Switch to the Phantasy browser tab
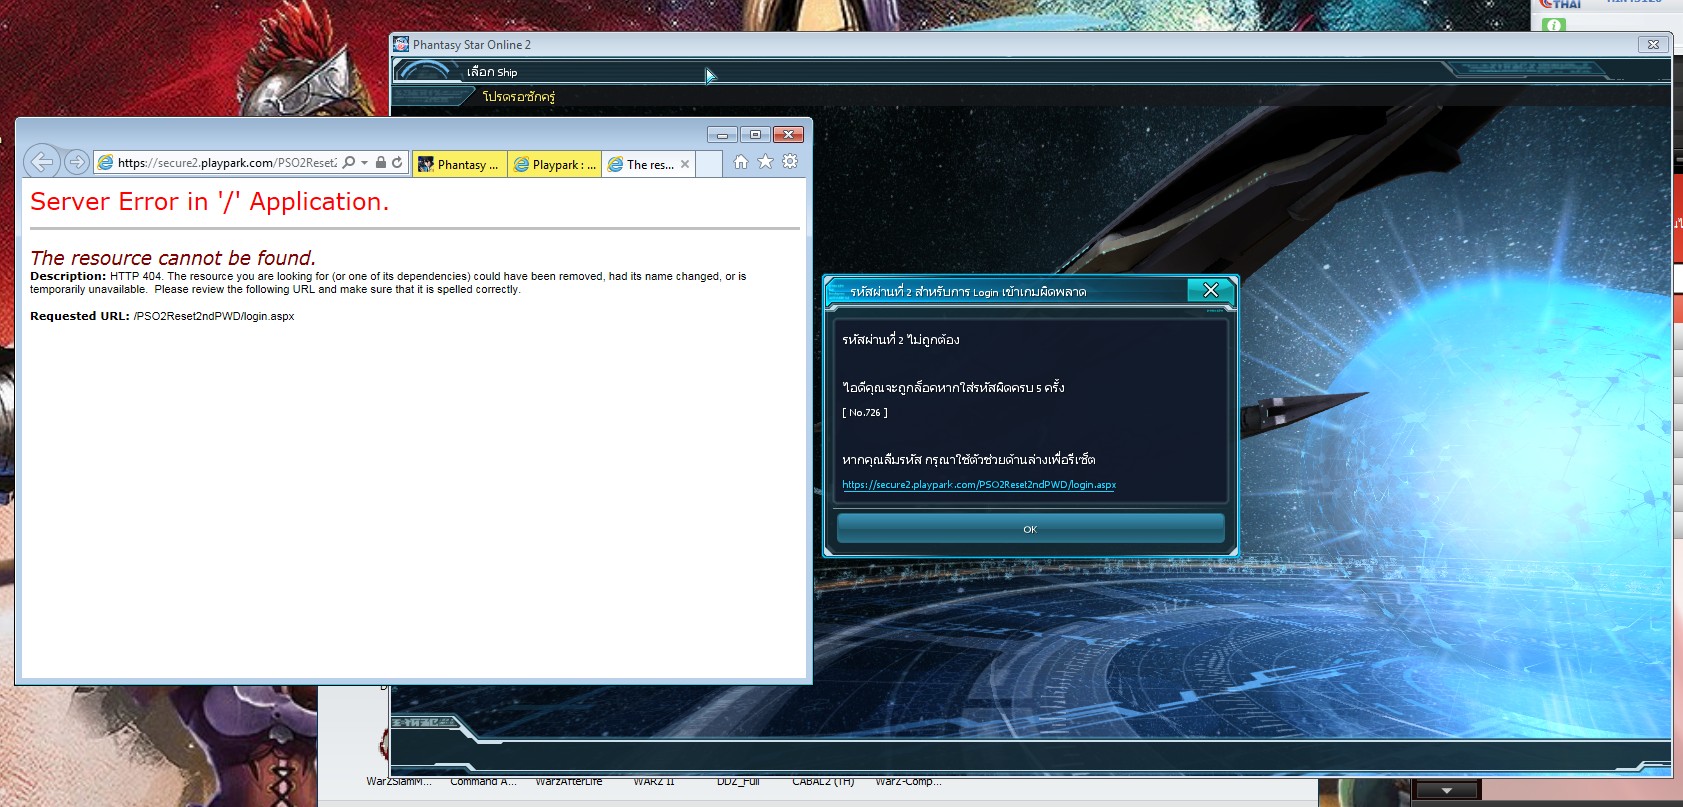 tap(459, 165)
